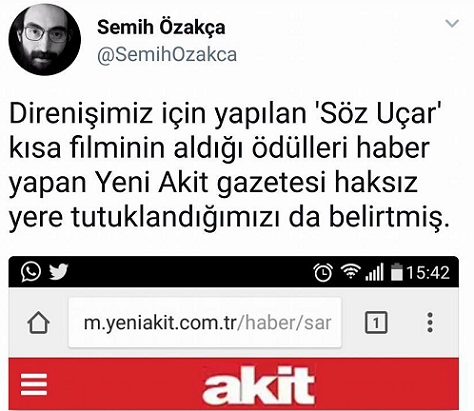This screenshot has height=411, width=474.
Task: Click the tweet text about 'Söz Uçar'
Action: (x=229, y=166)
